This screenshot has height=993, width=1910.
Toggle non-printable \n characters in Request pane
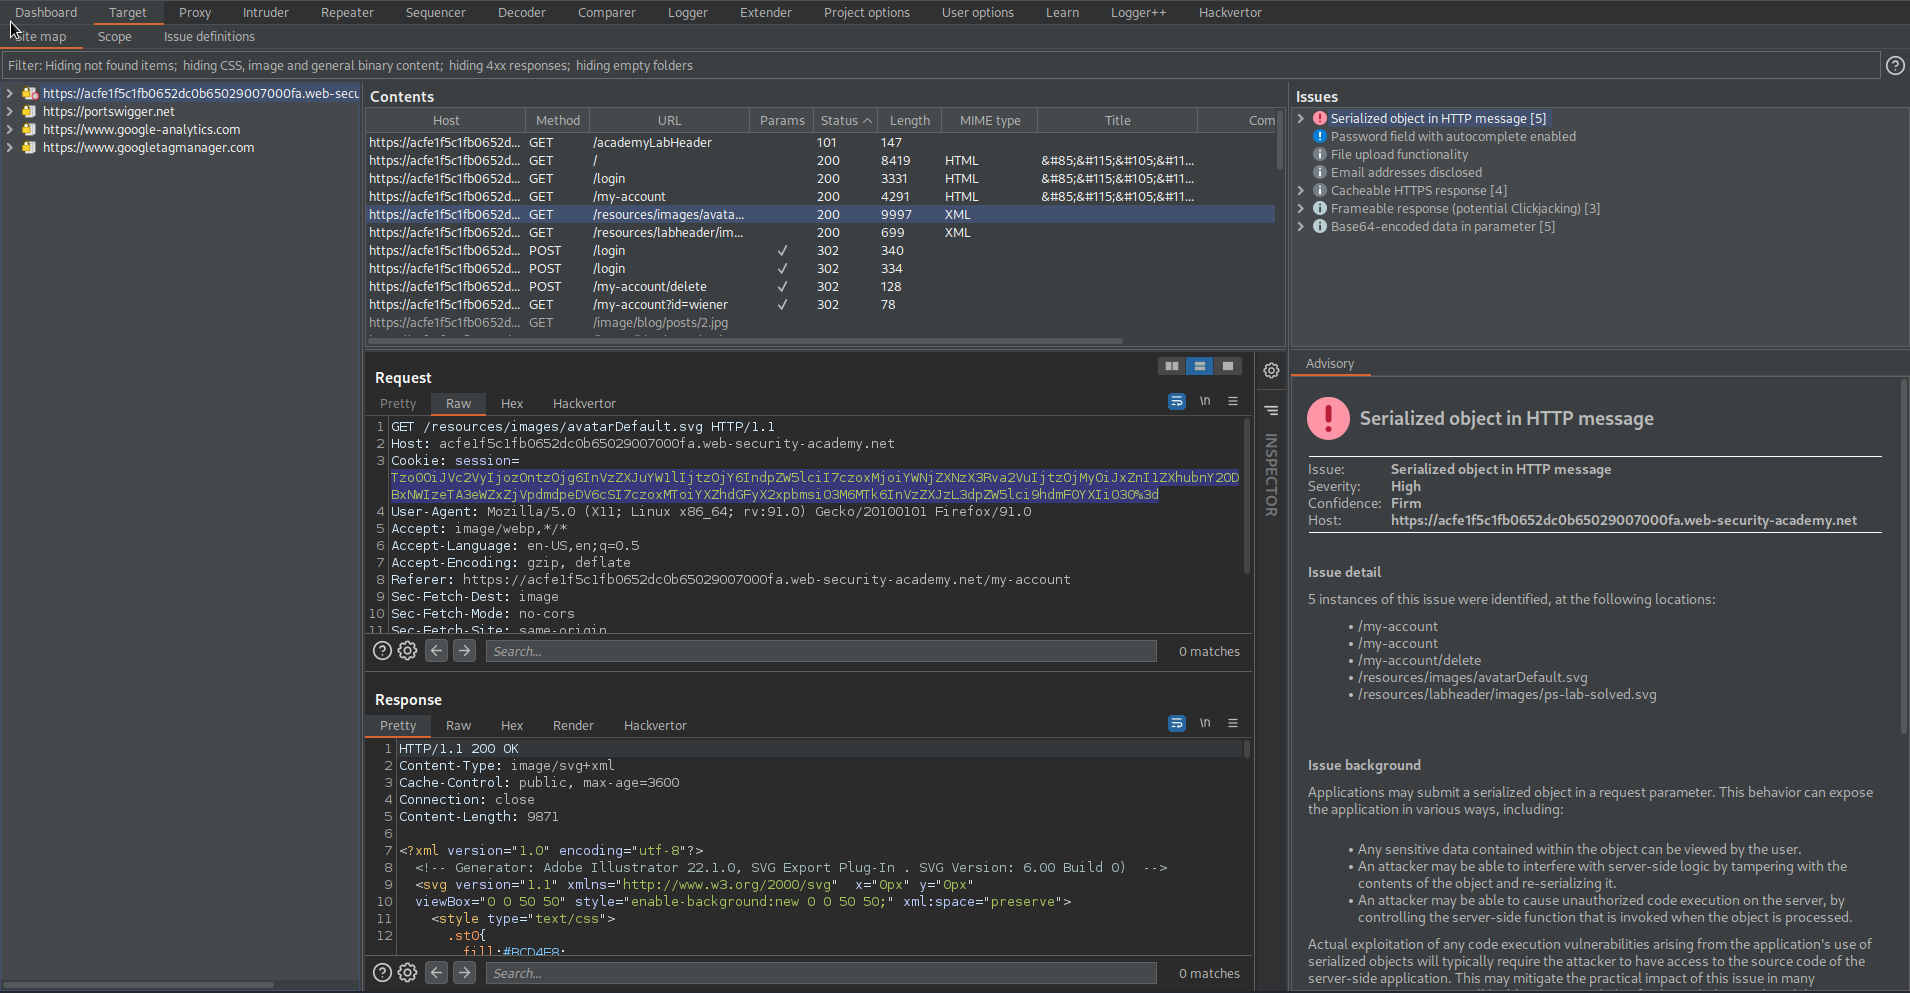coord(1205,401)
